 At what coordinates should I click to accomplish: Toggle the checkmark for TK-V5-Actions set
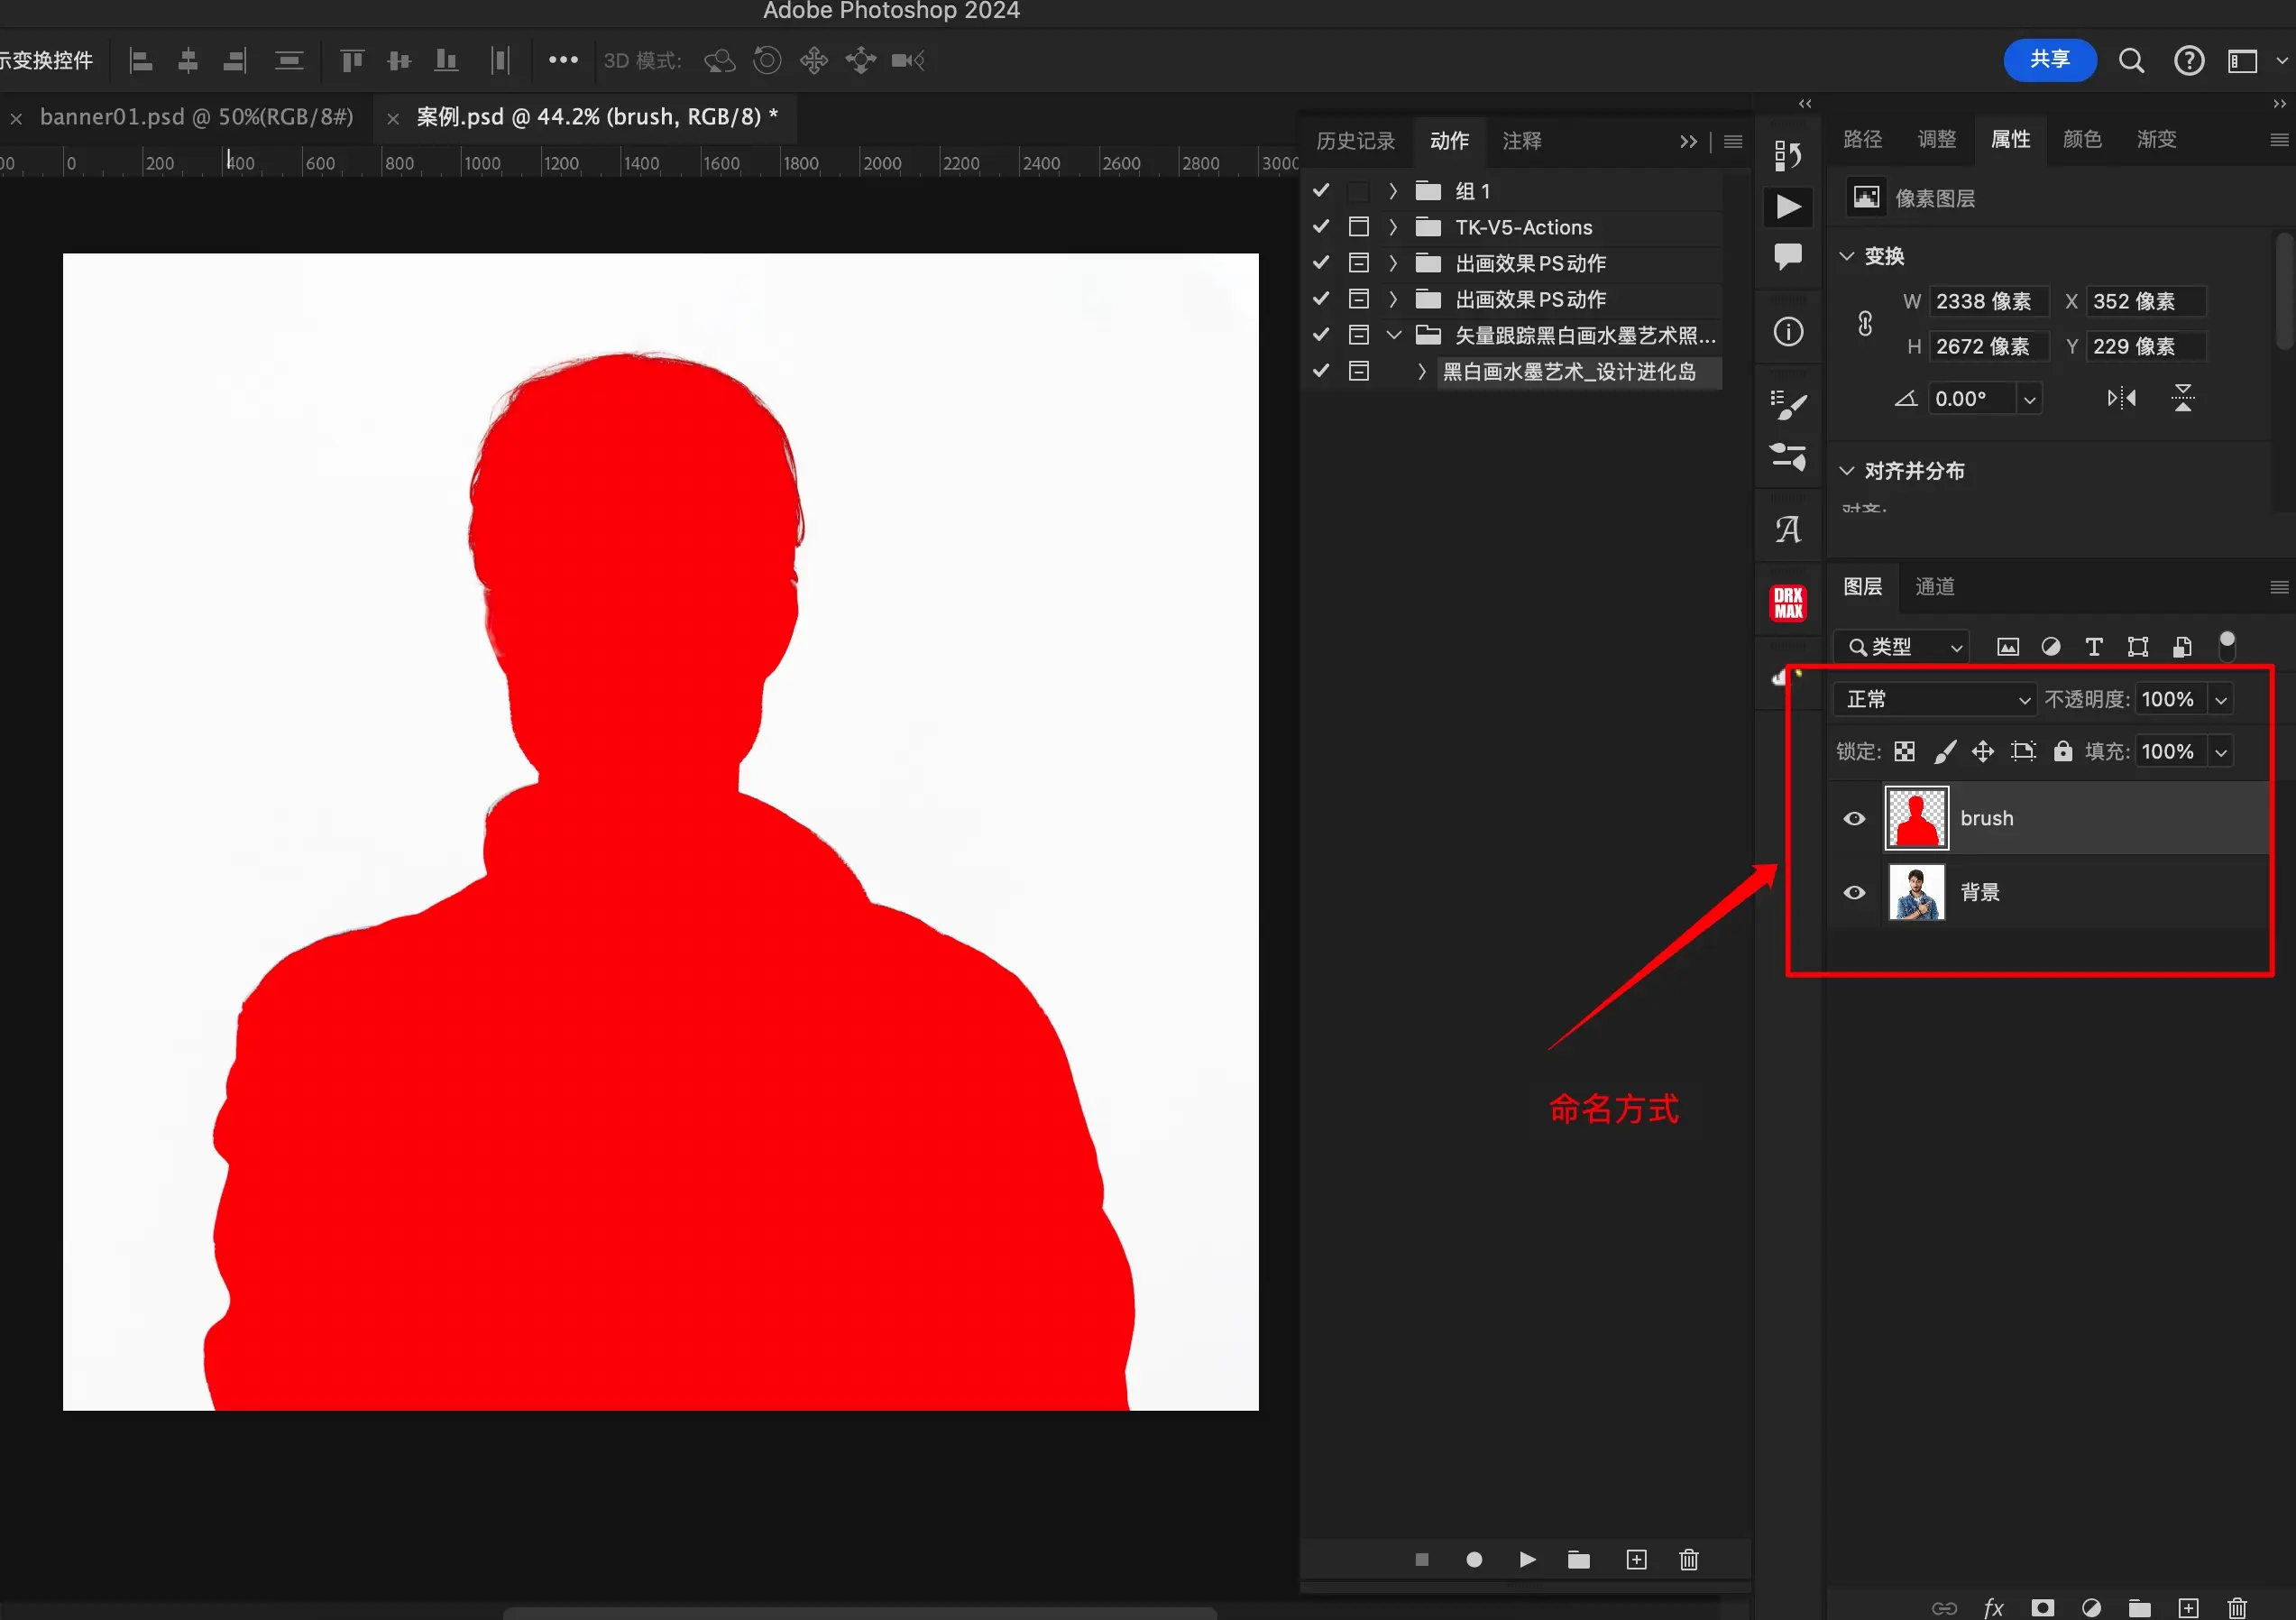tap(1321, 227)
